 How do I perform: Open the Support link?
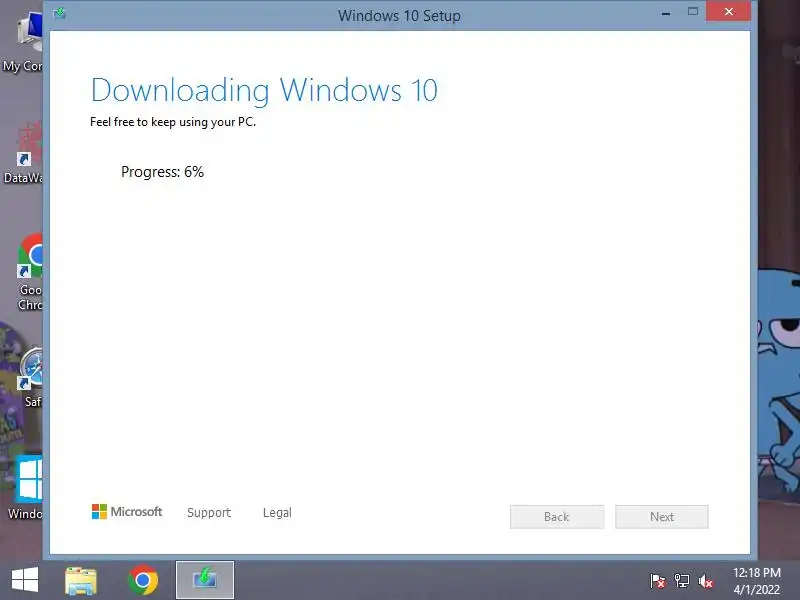point(209,513)
